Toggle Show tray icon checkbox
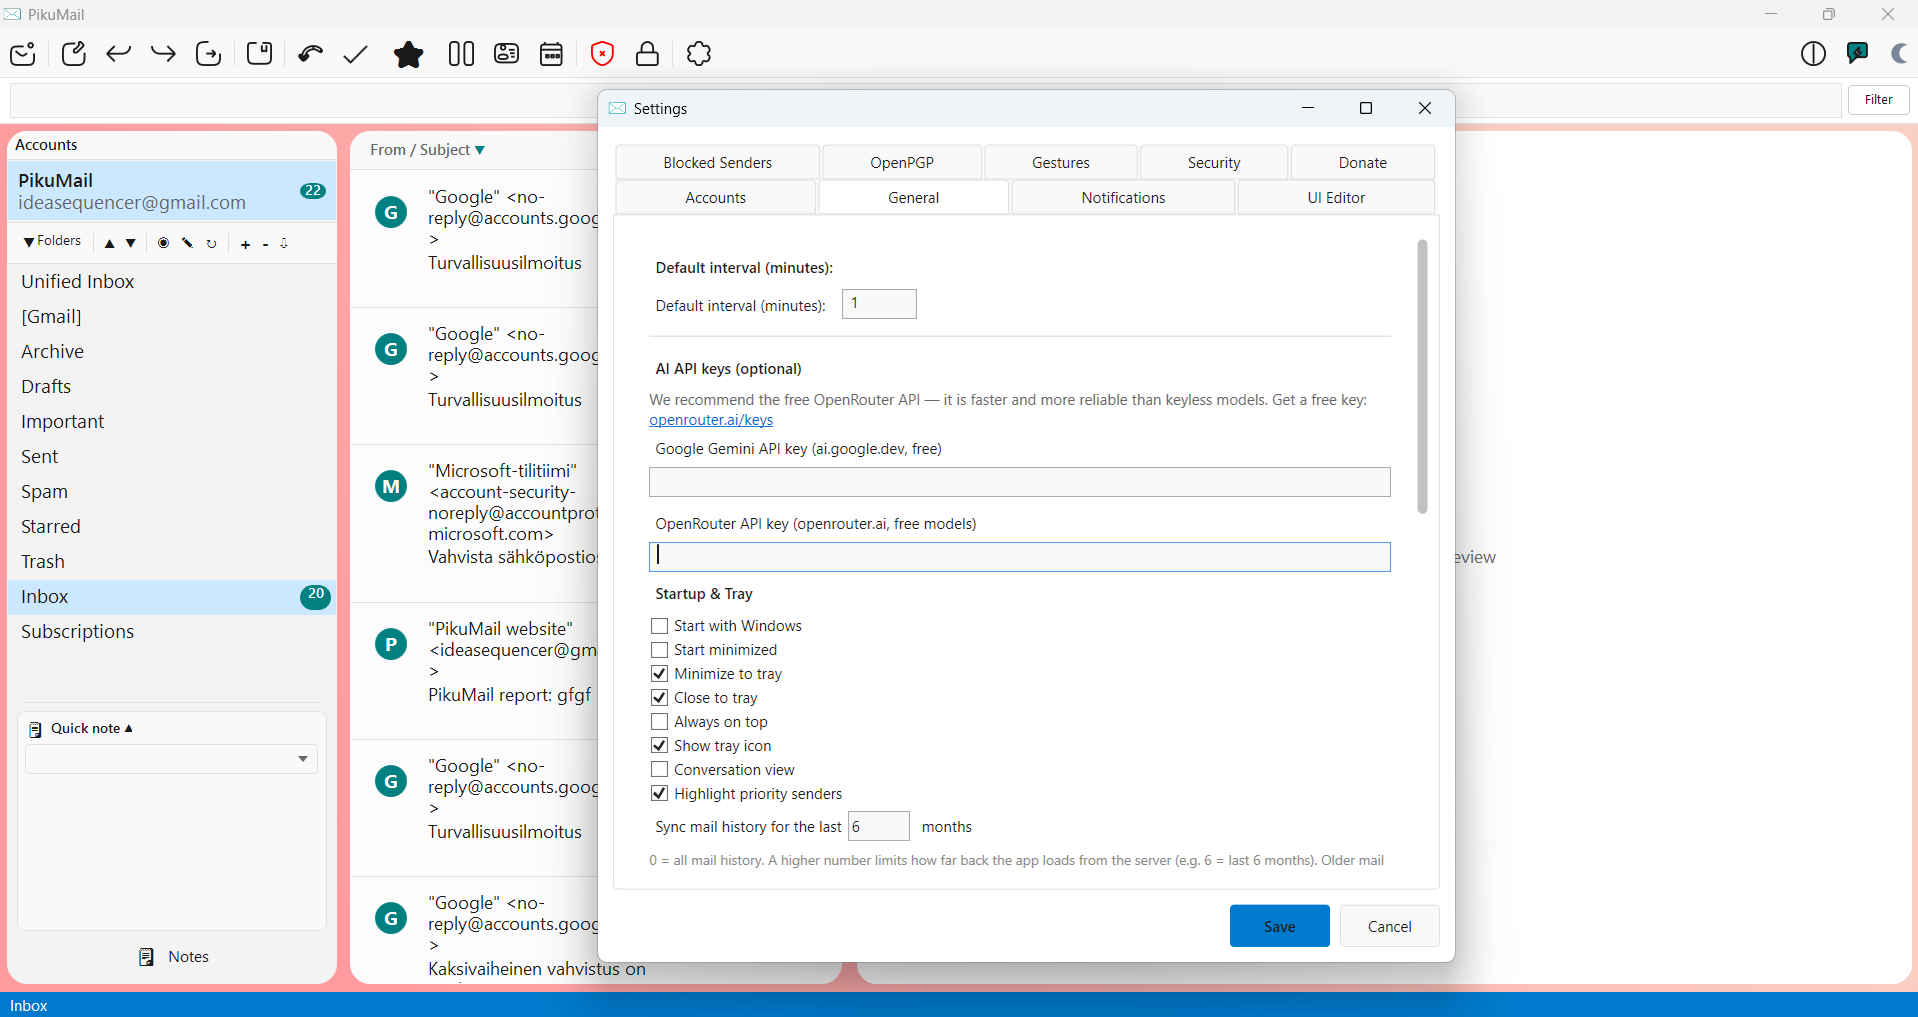The width and height of the screenshot is (1918, 1017). click(659, 746)
